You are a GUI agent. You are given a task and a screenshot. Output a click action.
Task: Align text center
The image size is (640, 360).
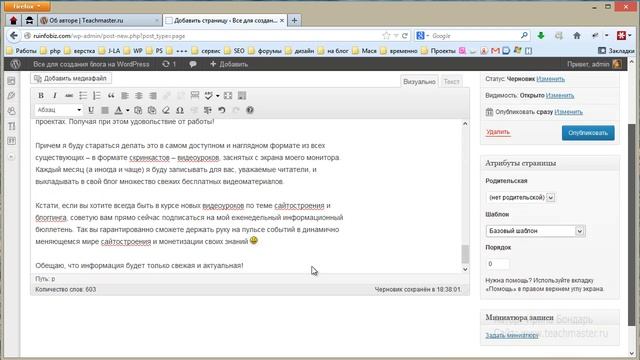point(139,96)
